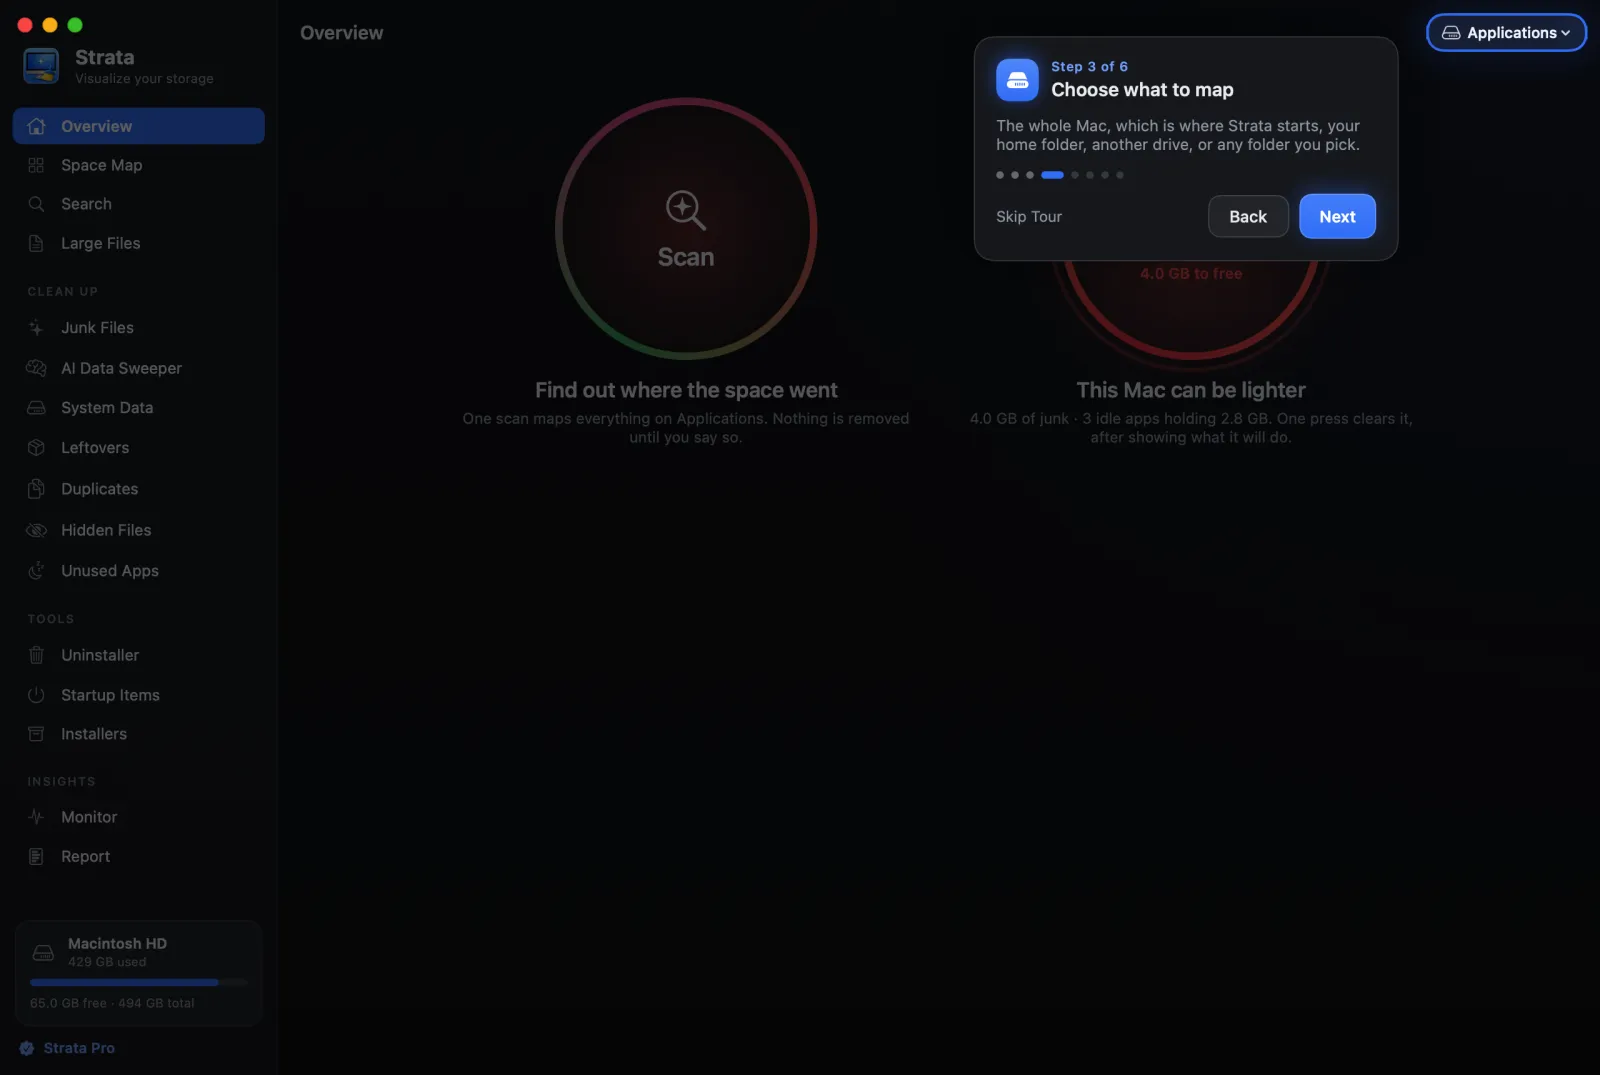Click the Junk Files sparkle icon
Image resolution: width=1600 pixels, height=1075 pixels.
(37, 328)
